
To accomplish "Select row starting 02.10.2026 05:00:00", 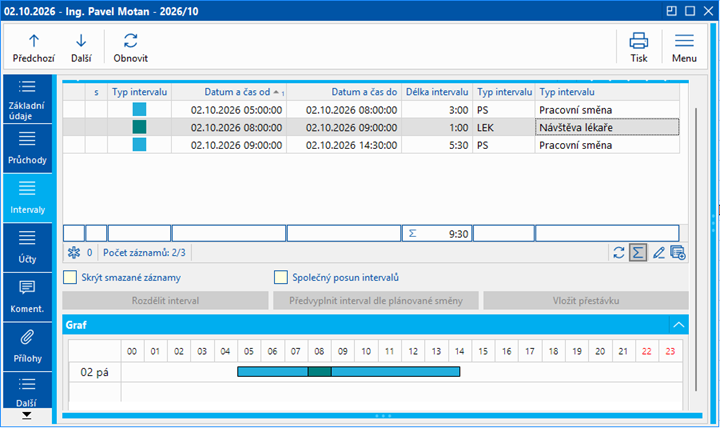I will tap(371, 110).
